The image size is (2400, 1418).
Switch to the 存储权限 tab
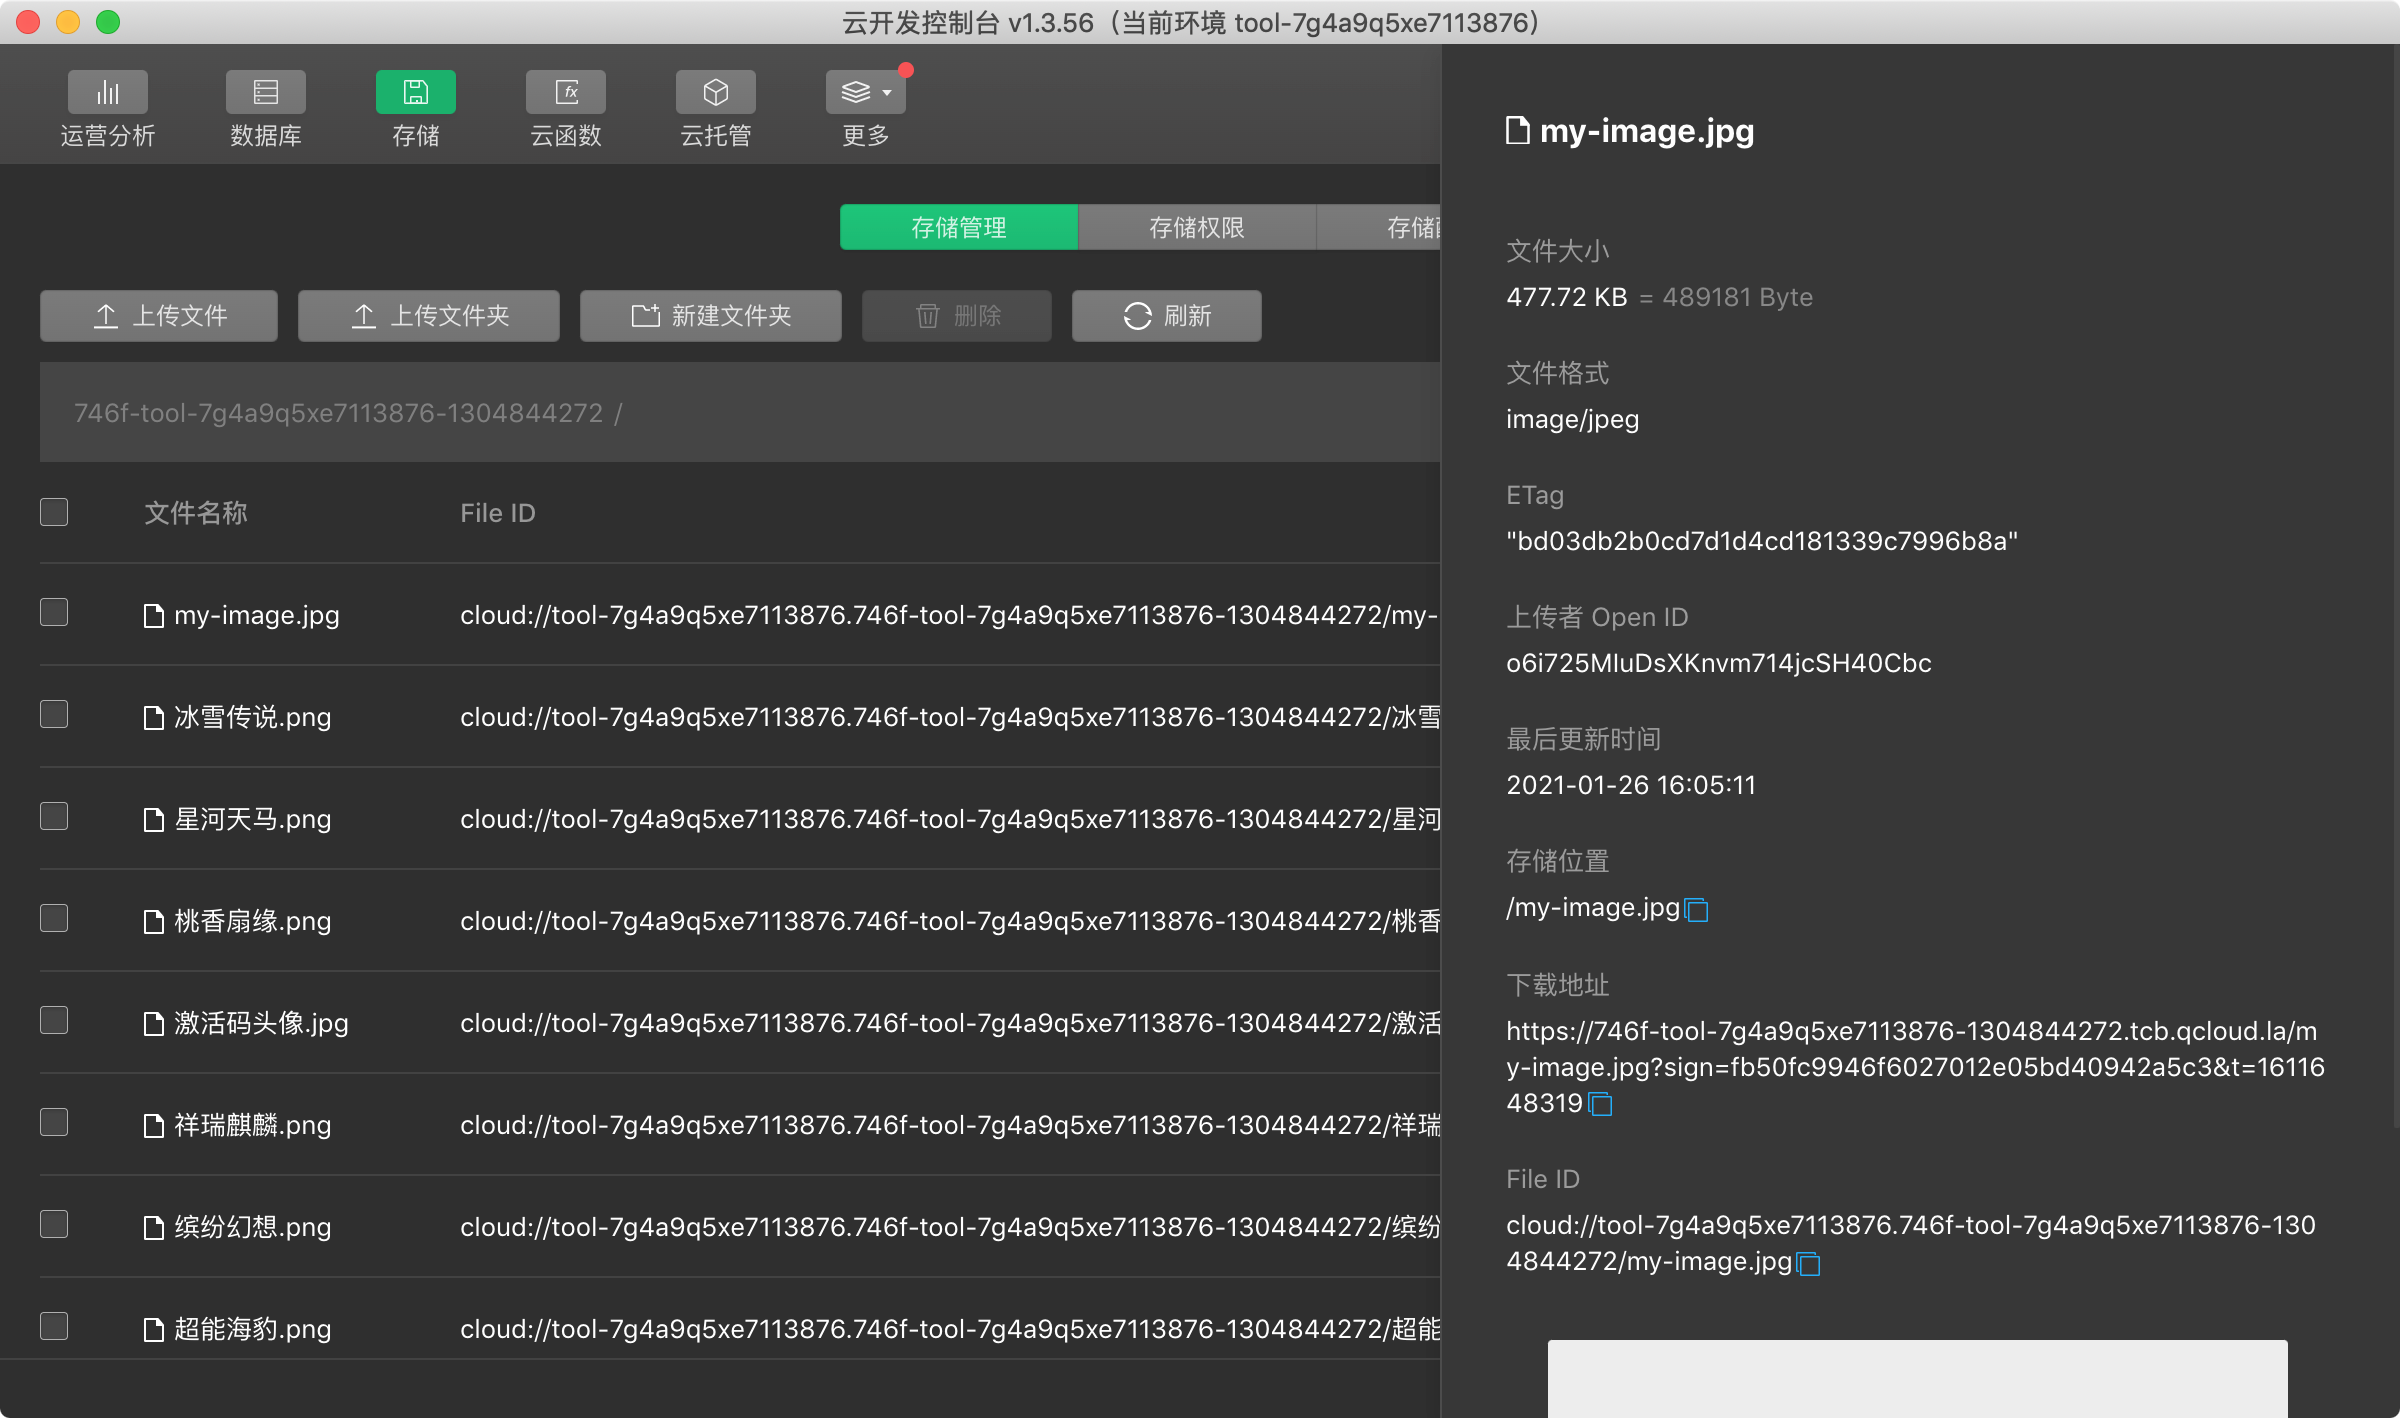pos(1196,228)
